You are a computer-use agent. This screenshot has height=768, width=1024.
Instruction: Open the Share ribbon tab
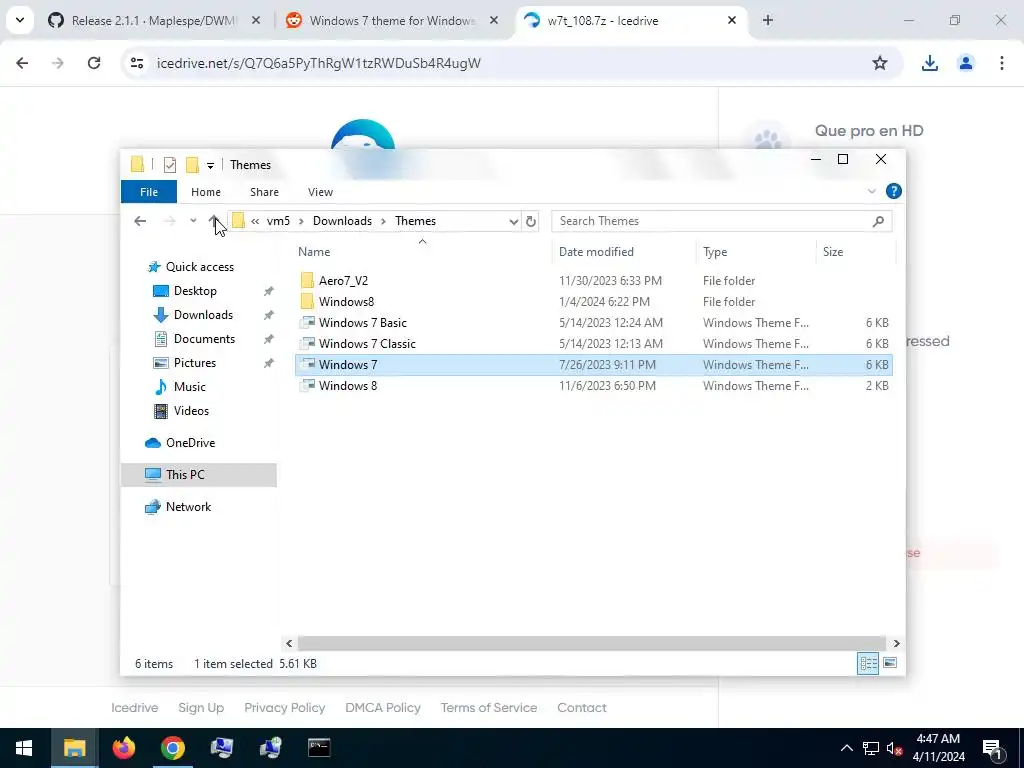coord(264,192)
